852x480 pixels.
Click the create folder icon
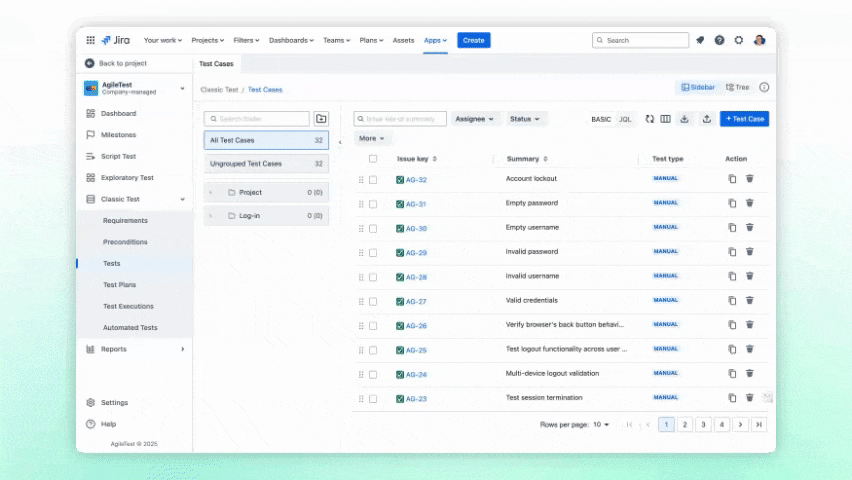point(321,119)
